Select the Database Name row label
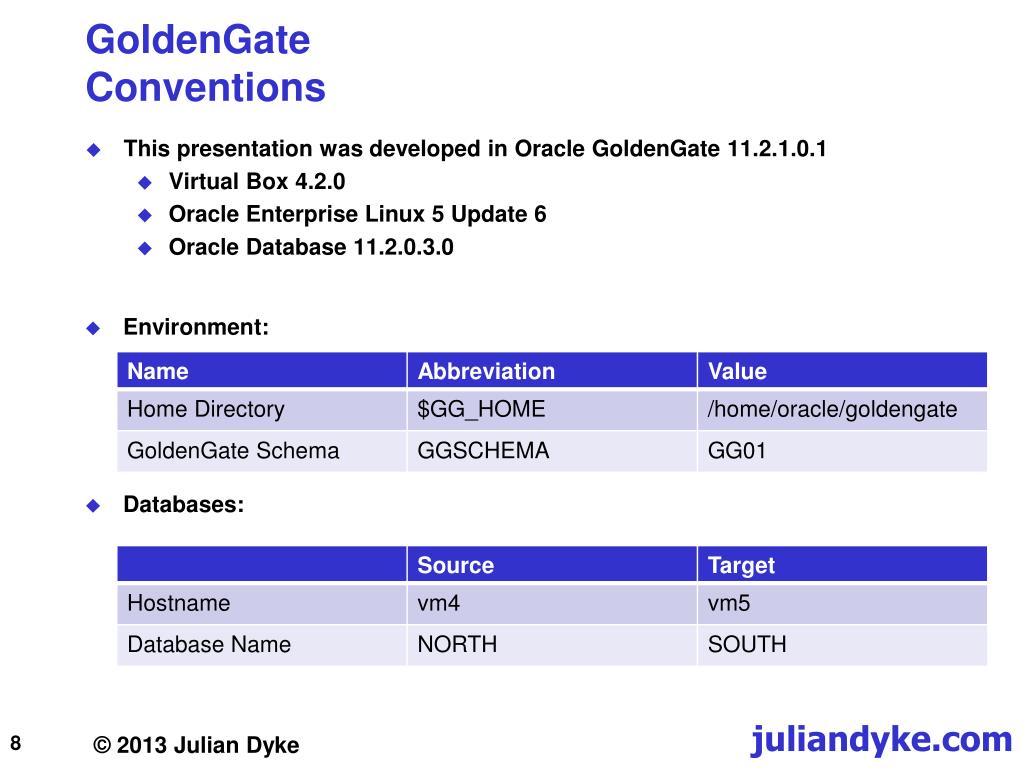Viewport: 1024px width, 768px height. pos(262,645)
